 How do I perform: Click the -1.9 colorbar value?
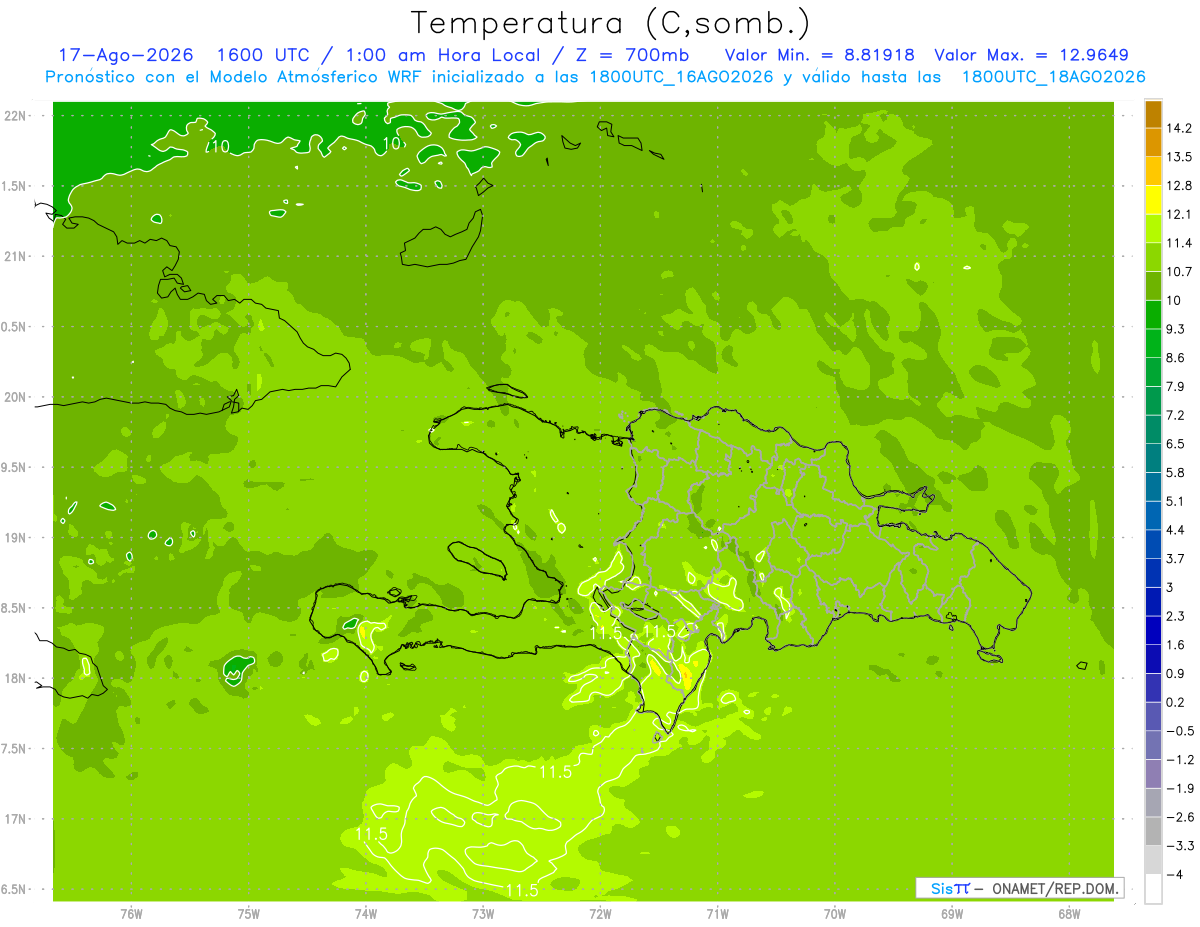pos(1180,788)
